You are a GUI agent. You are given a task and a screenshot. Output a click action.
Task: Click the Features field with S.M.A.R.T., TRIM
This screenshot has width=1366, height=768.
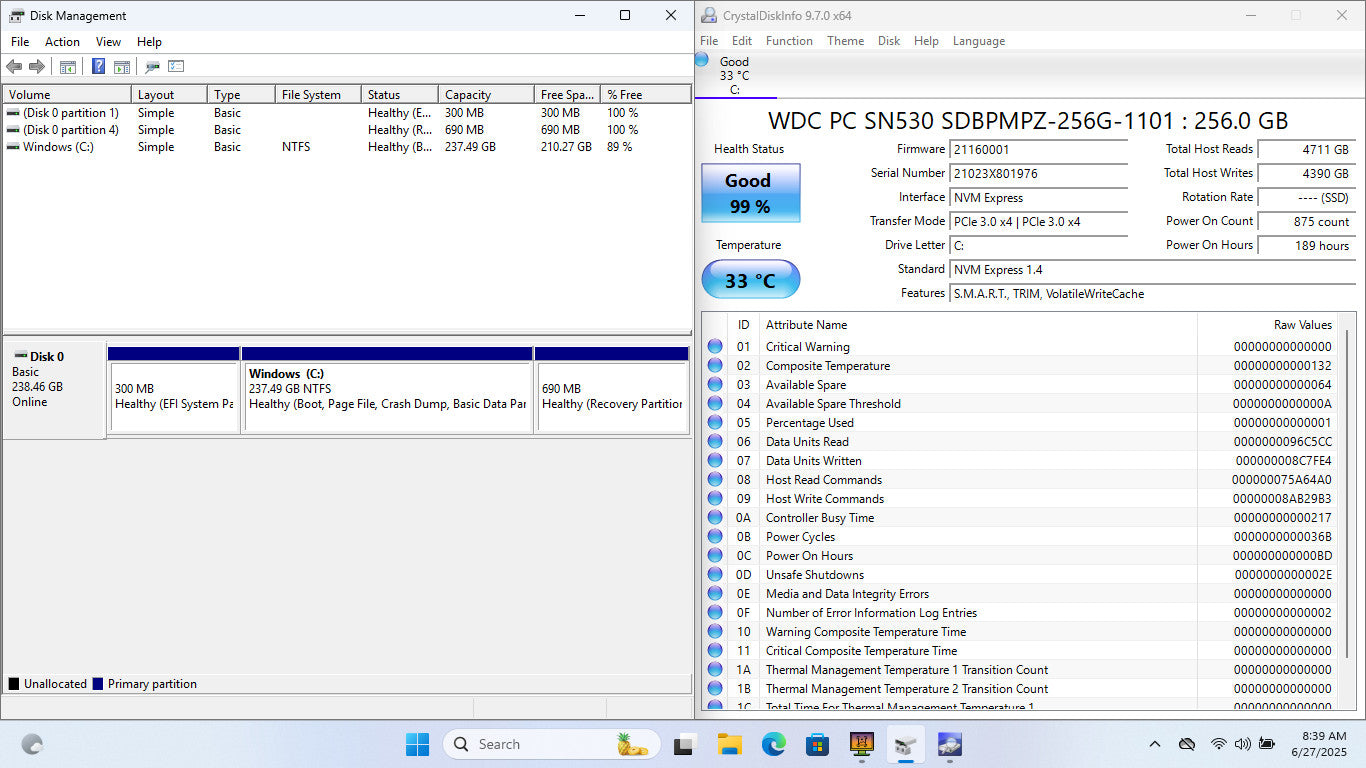1151,294
